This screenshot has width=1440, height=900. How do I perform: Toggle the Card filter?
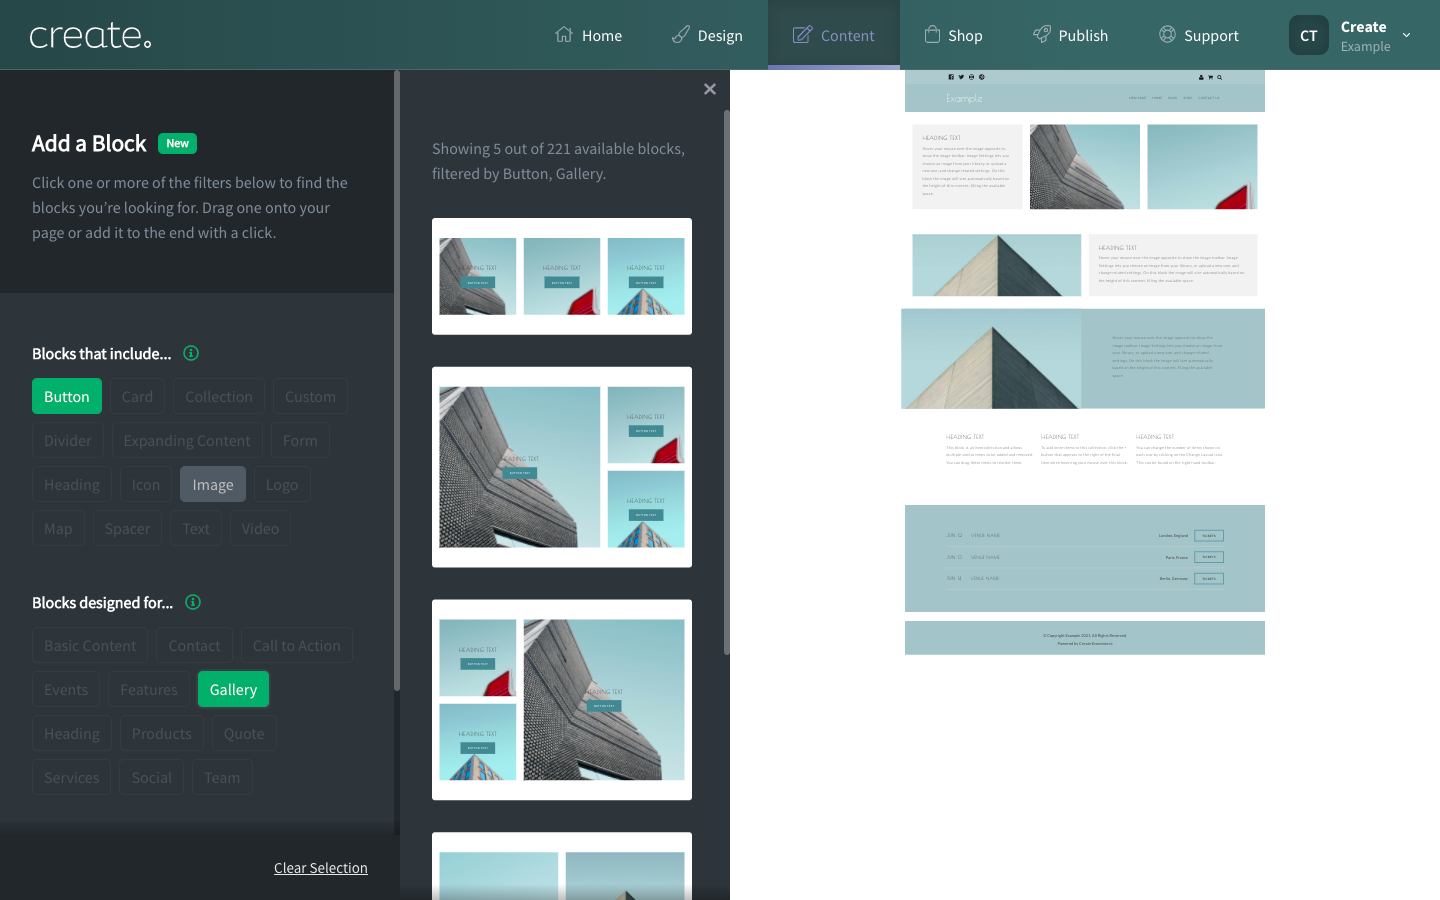pyautogui.click(x=137, y=396)
